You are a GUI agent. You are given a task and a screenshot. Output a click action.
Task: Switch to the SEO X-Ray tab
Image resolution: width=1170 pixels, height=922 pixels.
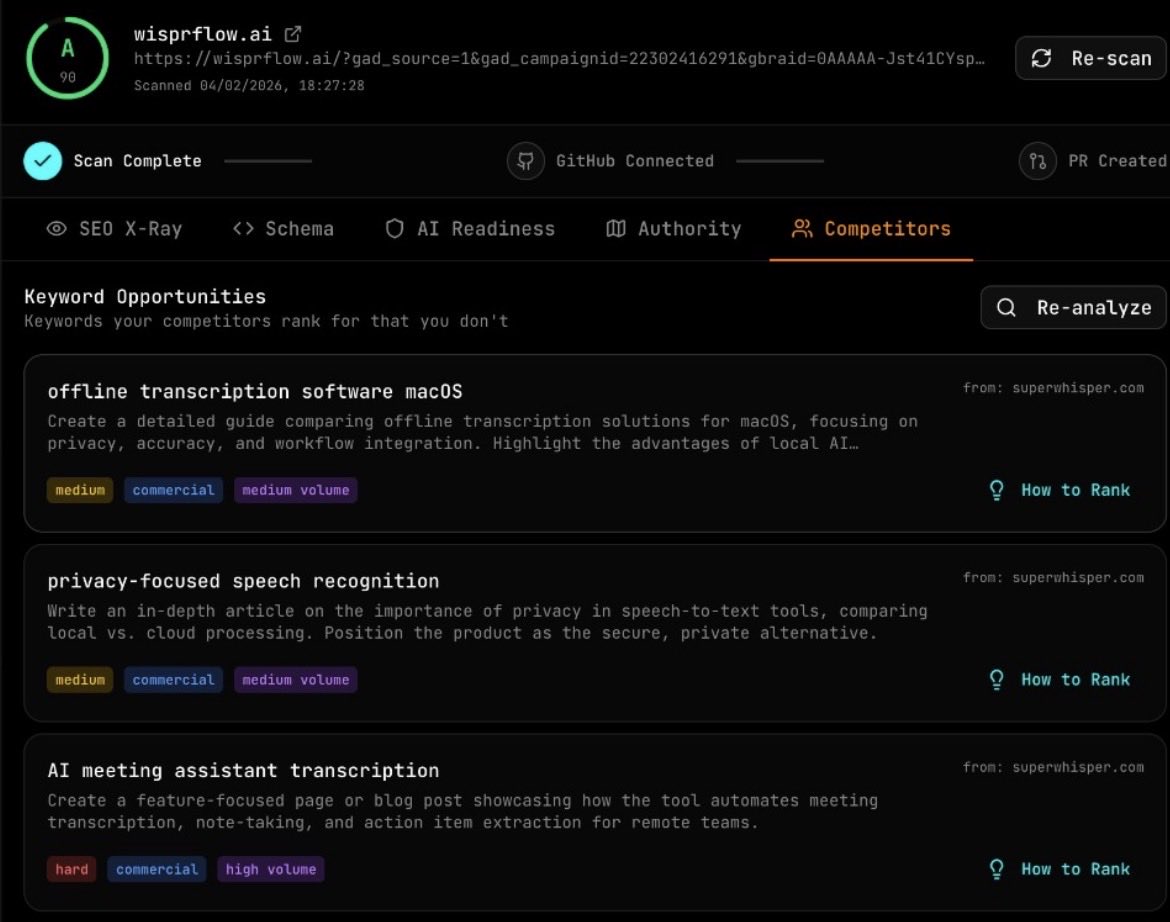point(114,229)
